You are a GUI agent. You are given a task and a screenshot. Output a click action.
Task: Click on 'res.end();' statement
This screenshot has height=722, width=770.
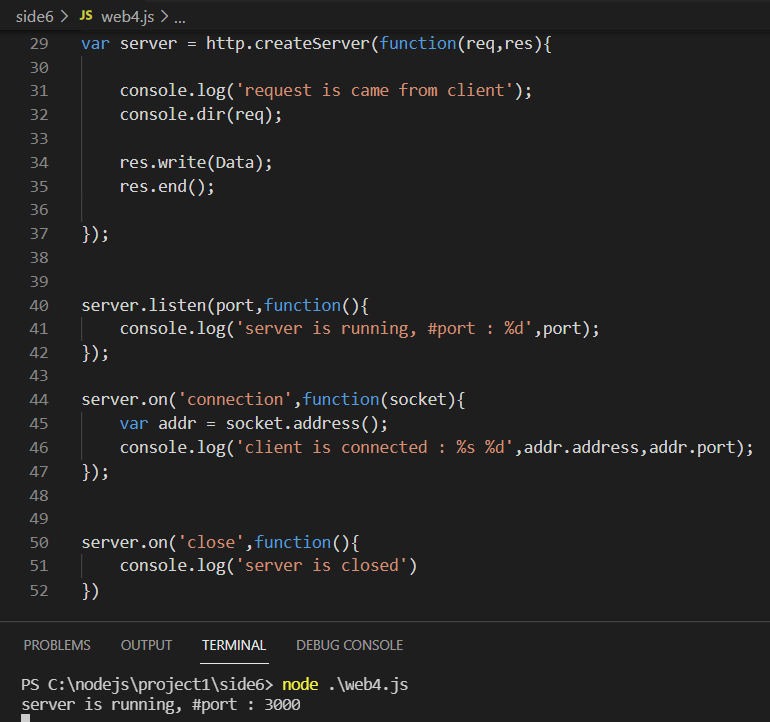coord(167,187)
